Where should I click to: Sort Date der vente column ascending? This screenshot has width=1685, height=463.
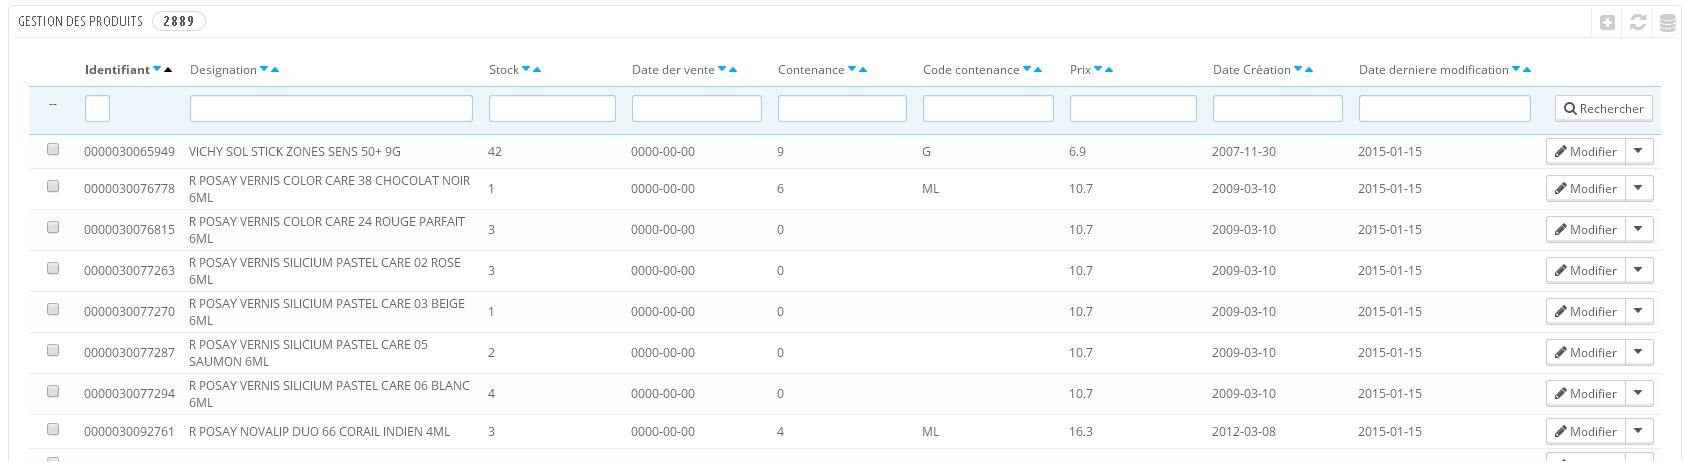pos(733,70)
